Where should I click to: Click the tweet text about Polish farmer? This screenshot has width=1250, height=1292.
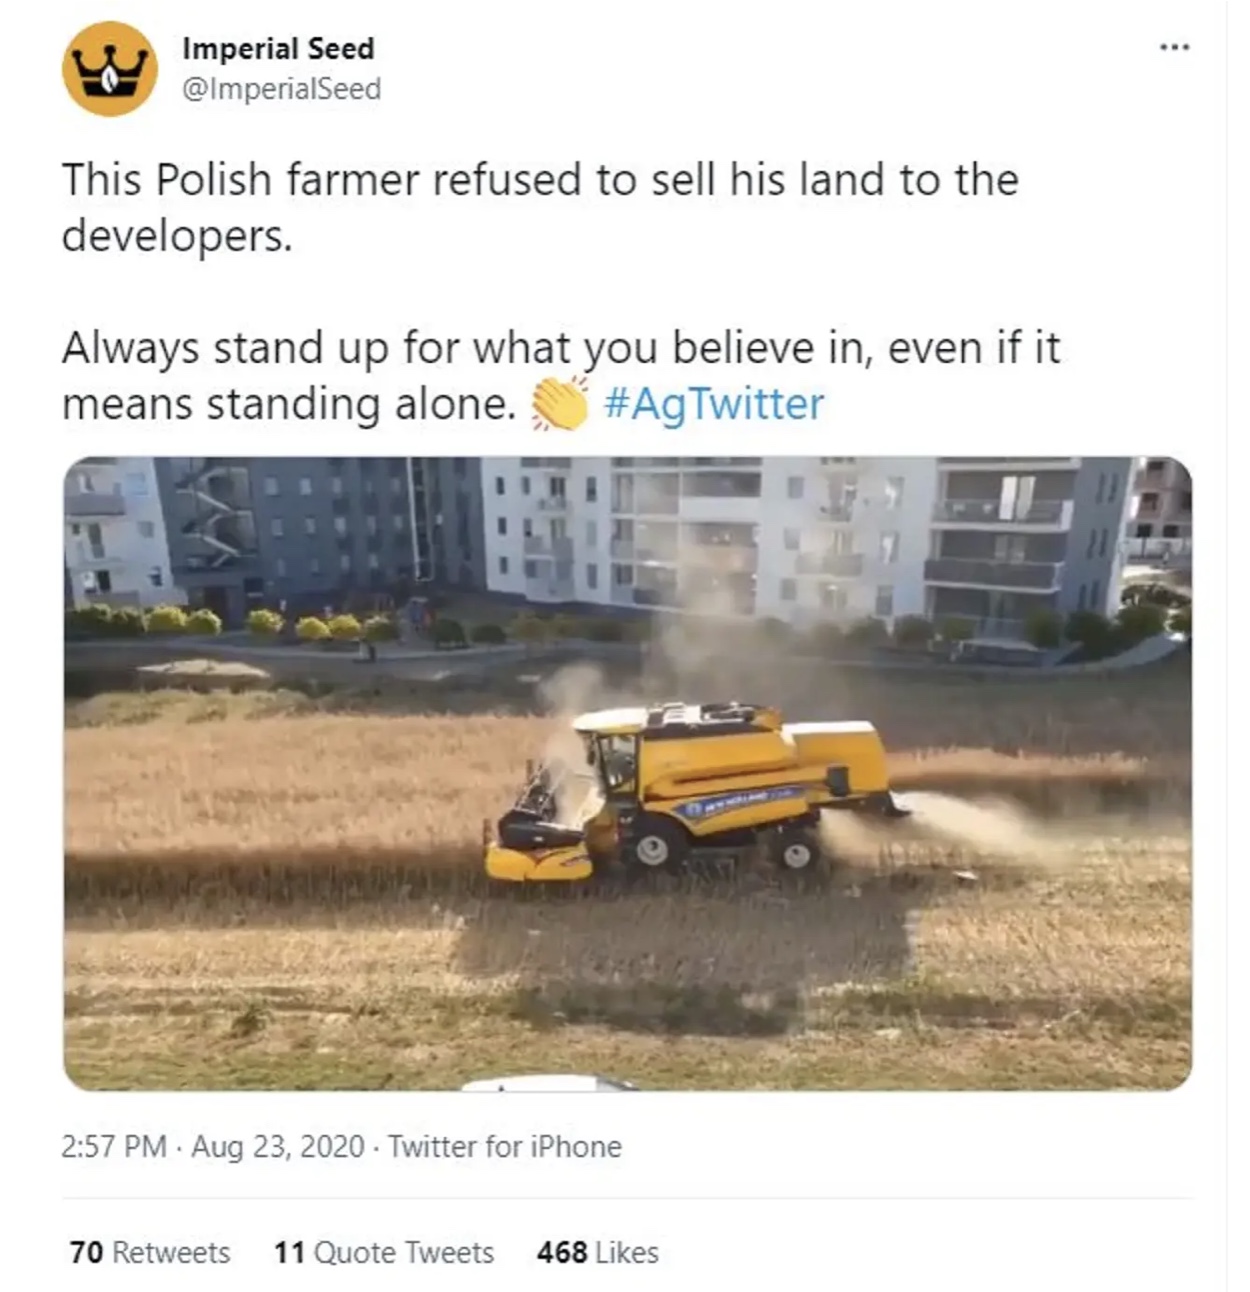coord(540,208)
